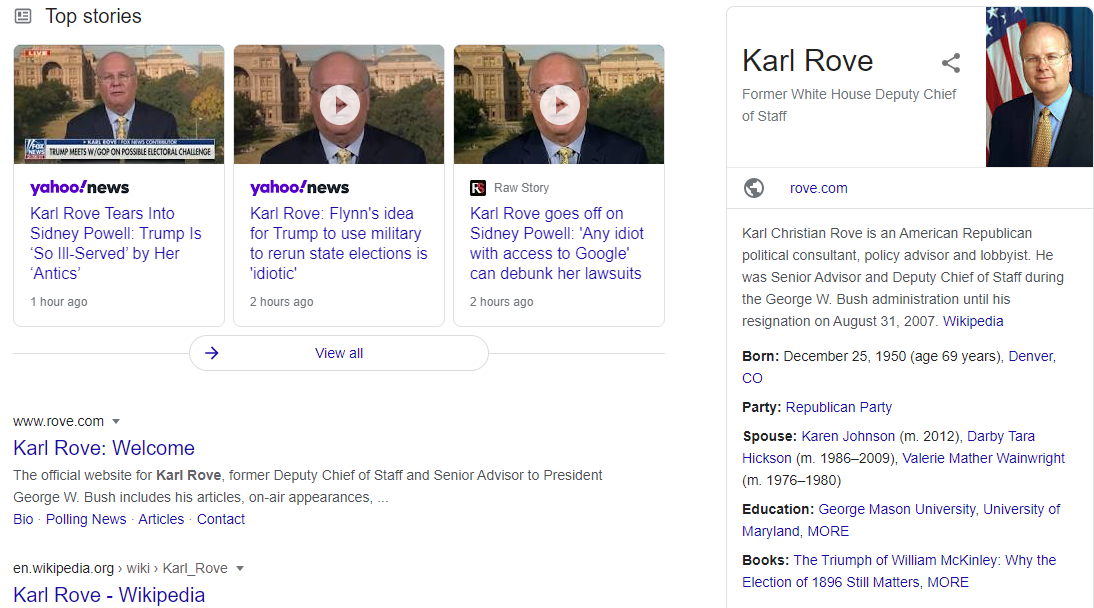Image resolution: width=1094 pixels, height=608 pixels.
Task: Open the Bio sitelink
Action: point(23,519)
